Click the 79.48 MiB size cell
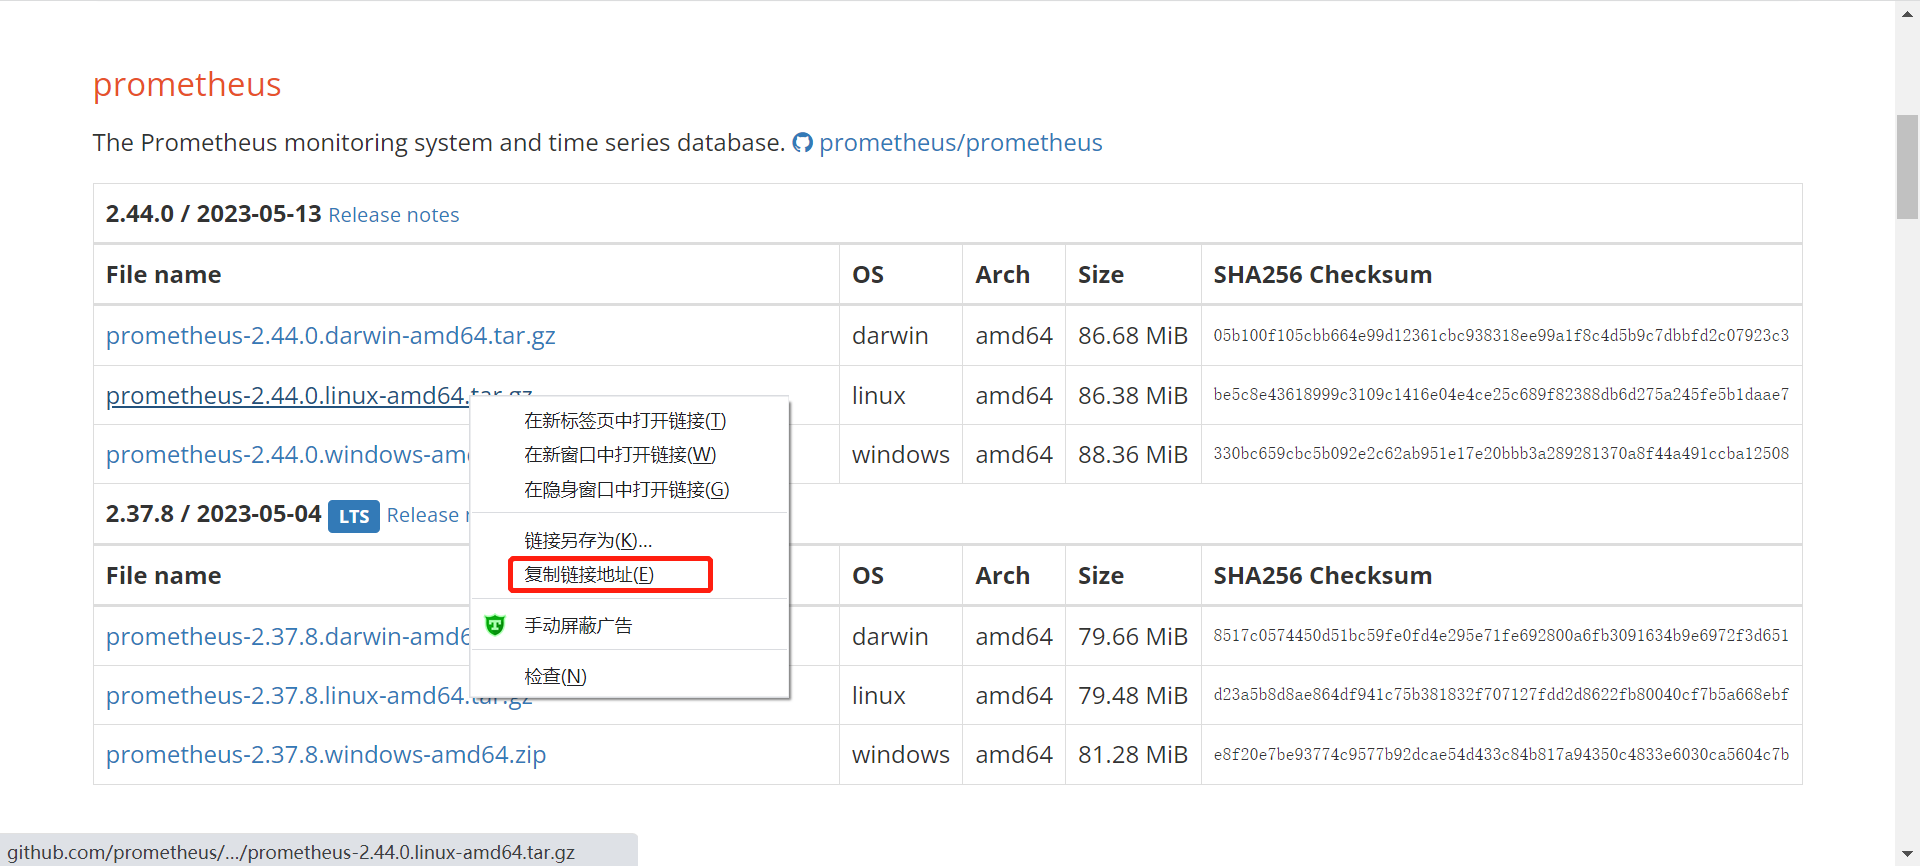The image size is (1920, 866). 1133,696
